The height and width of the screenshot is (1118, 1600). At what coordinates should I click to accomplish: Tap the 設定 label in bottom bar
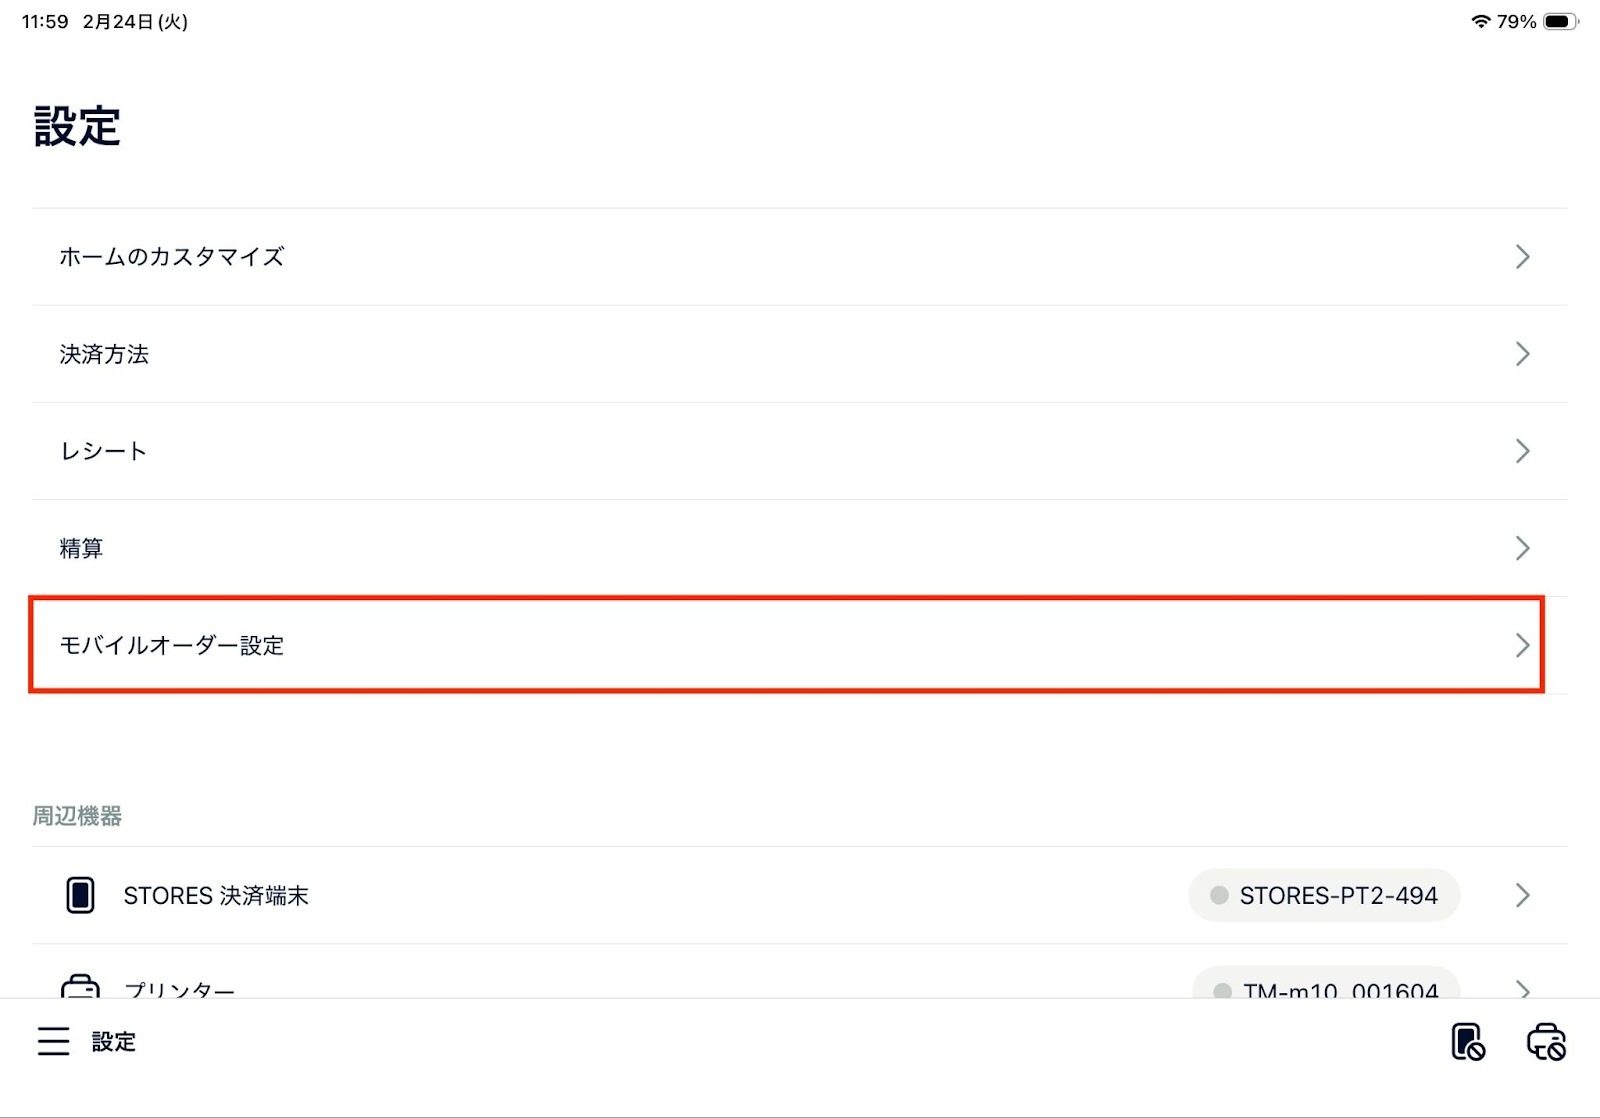114,1042
